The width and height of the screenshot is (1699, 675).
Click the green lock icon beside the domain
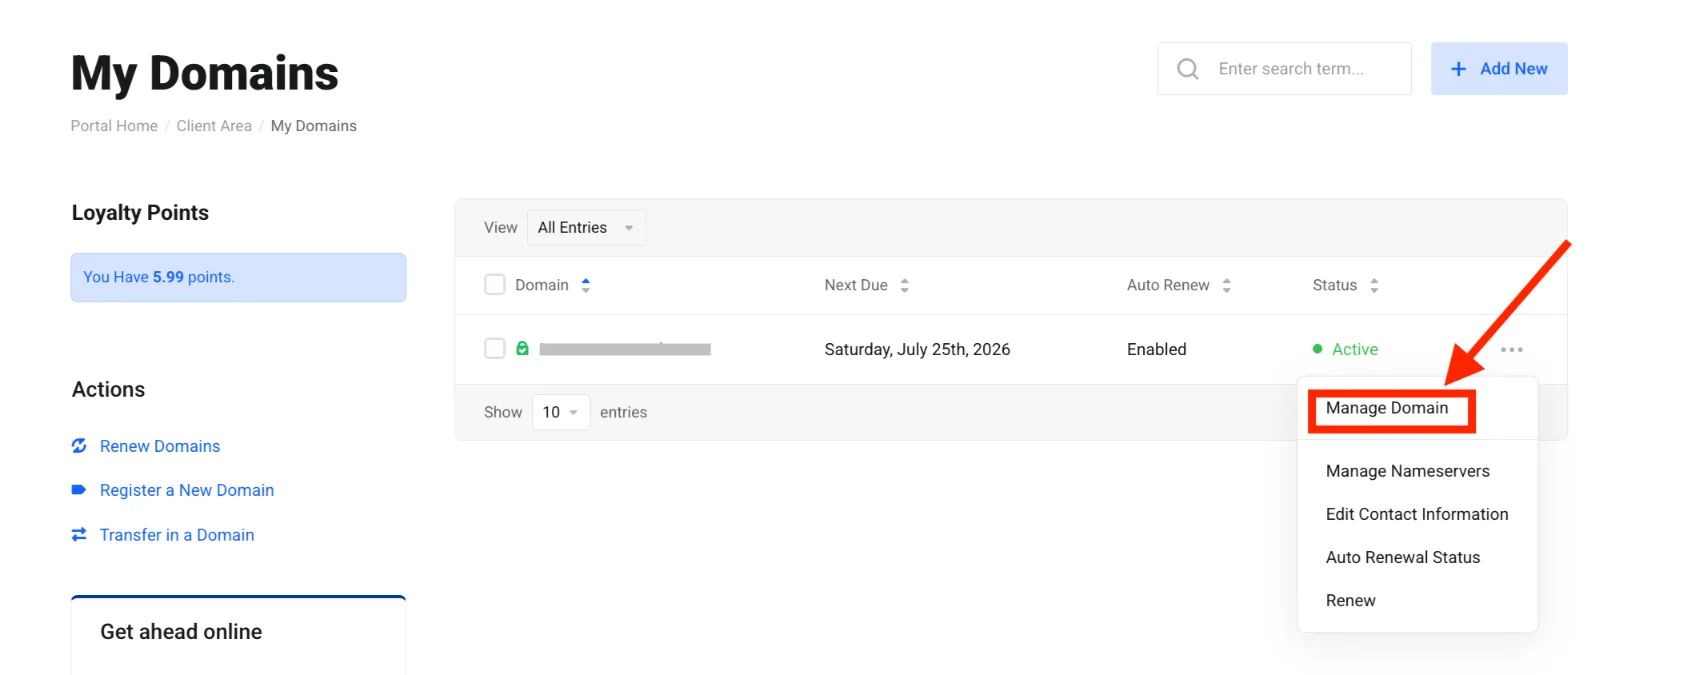click(522, 348)
